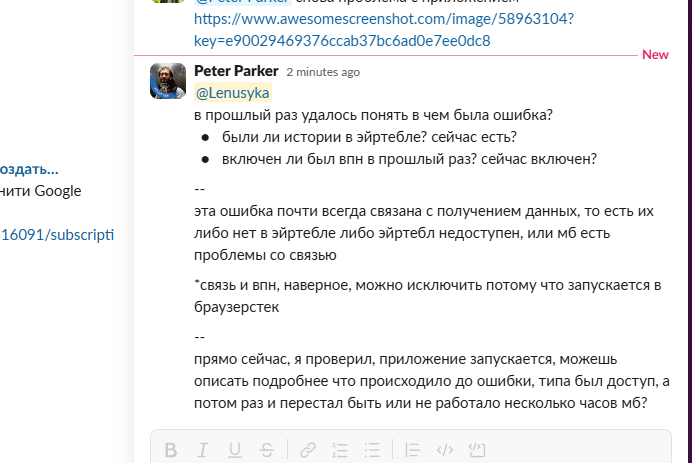Viewport: 692px width, 463px height.
Task: Open Peter Parker's profile name
Action: 236,71
